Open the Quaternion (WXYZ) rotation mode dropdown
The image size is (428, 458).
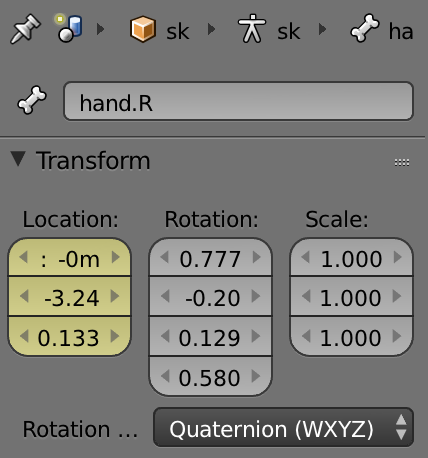(x=283, y=427)
